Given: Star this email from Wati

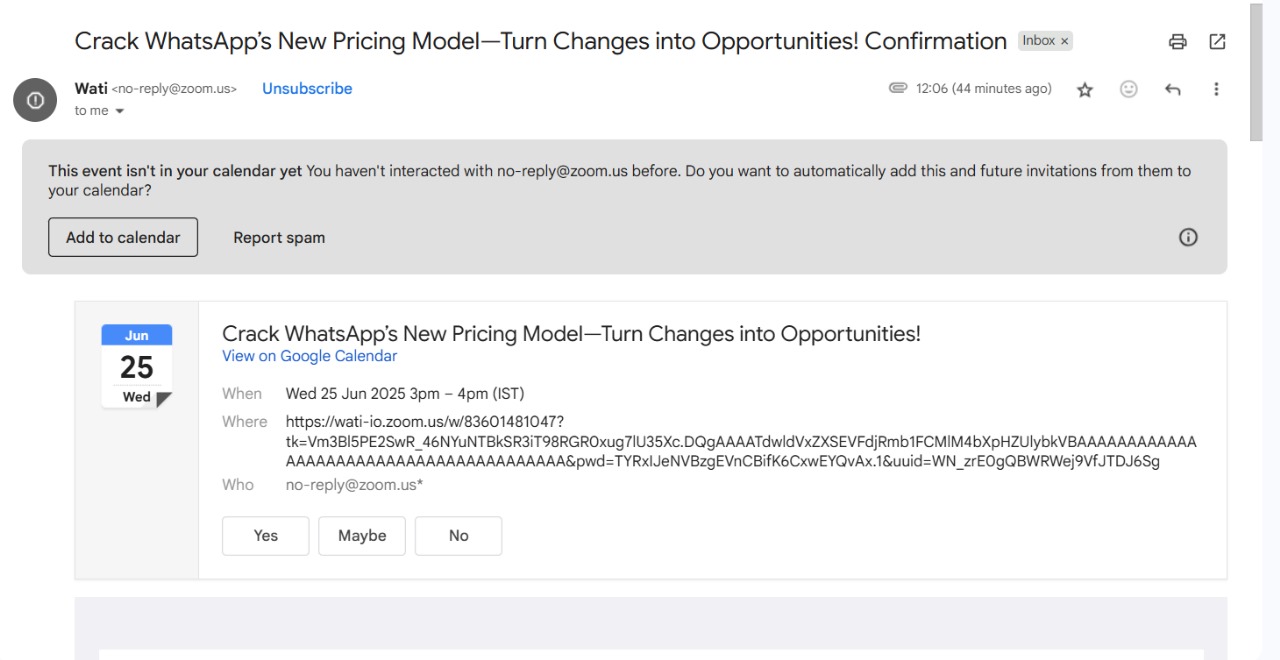Looking at the screenshot, I should (1084, 90).
